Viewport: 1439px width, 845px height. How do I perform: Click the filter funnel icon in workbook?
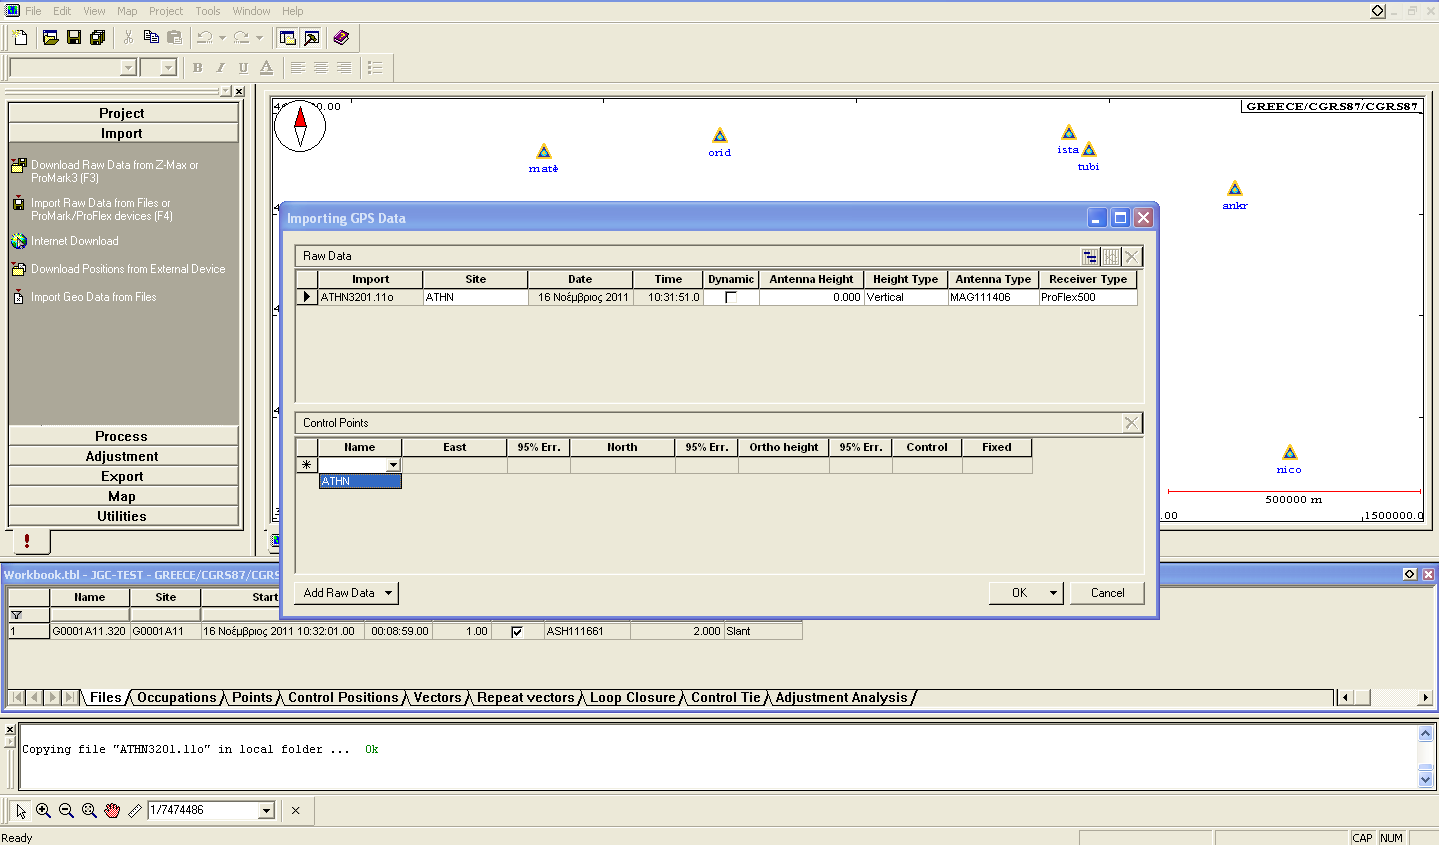click(x=16, y=615)
